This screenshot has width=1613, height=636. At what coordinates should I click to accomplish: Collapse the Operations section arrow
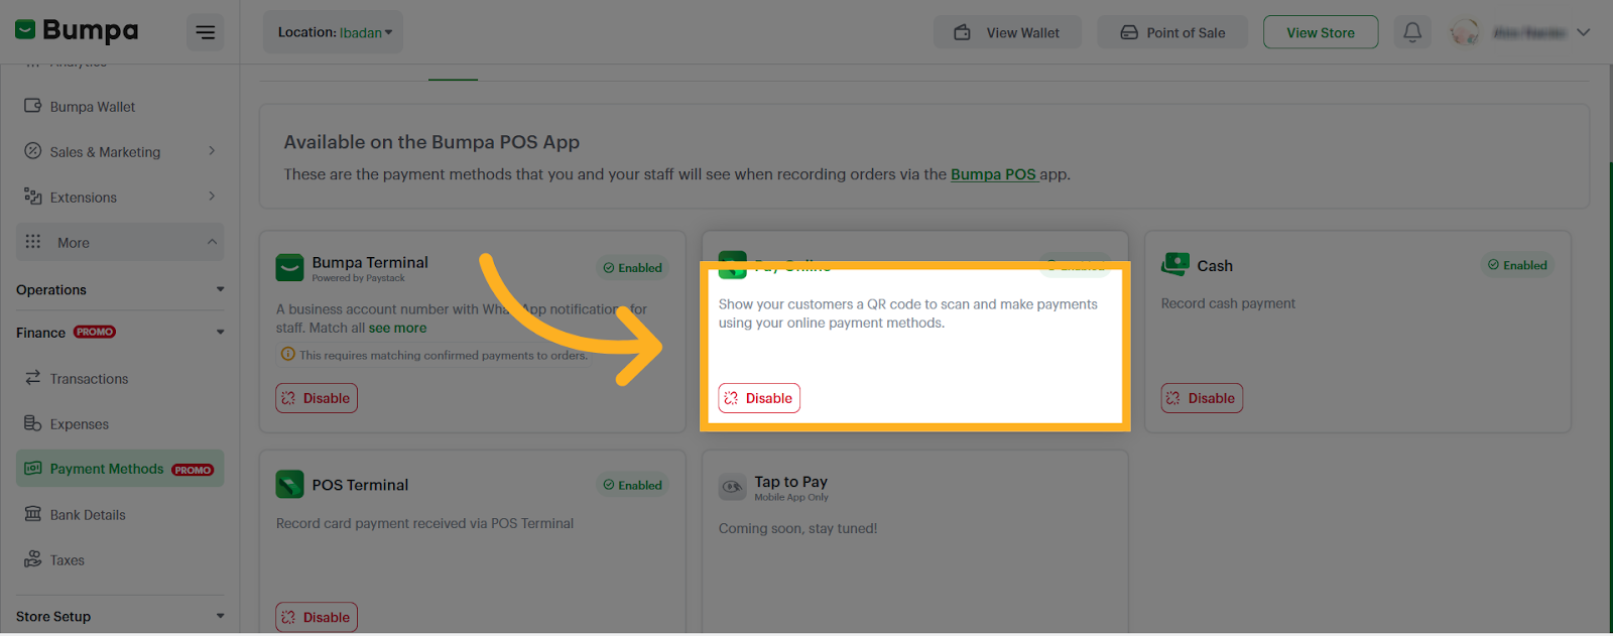[220, 290]
